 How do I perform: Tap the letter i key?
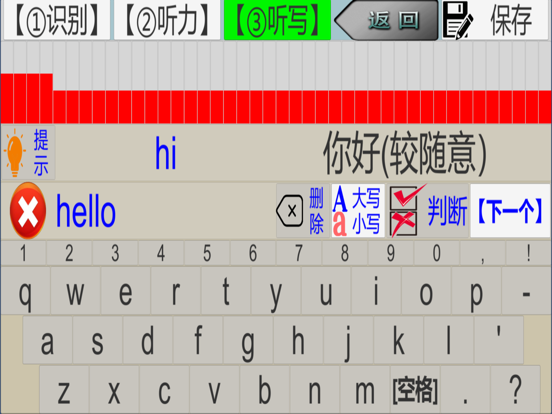[x=376, y=290]
